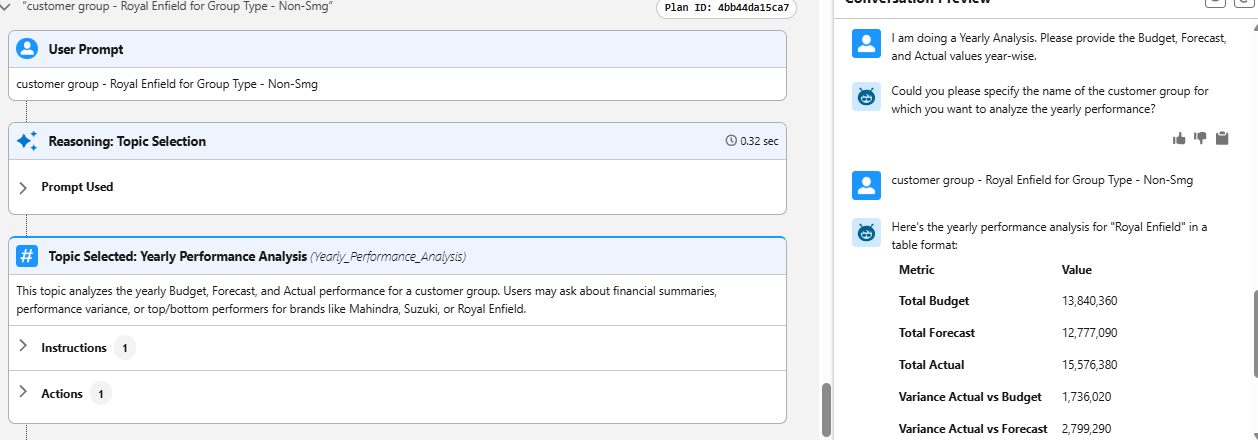The width and height of the screenshot is (1258, 440).
Task: Click the user avatar on first chat message
Action: [x=866, y=44]
